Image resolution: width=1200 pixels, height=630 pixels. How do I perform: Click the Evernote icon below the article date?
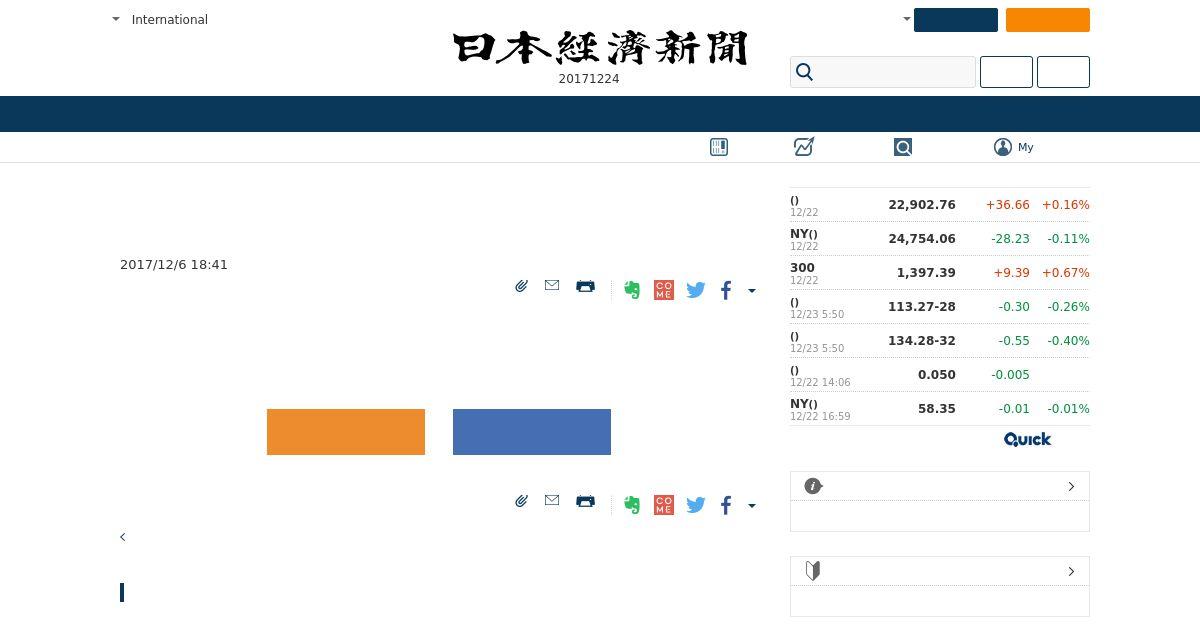click(x=632, y=290)
